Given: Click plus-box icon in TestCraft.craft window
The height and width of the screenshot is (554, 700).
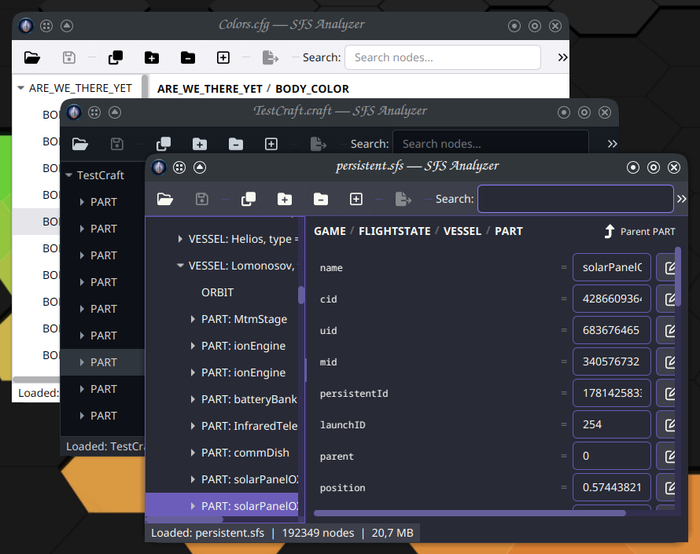Looking at the screenshot, I should (271, 144).
